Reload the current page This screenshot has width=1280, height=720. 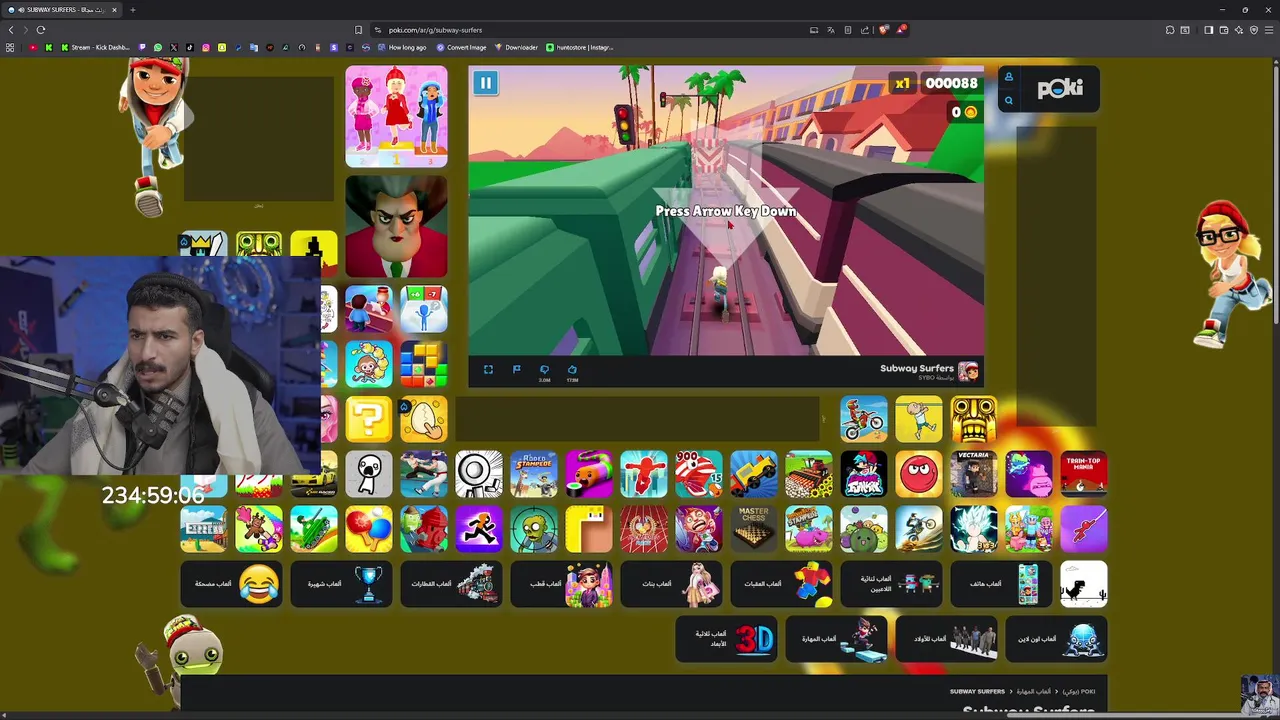coord(41,30)
